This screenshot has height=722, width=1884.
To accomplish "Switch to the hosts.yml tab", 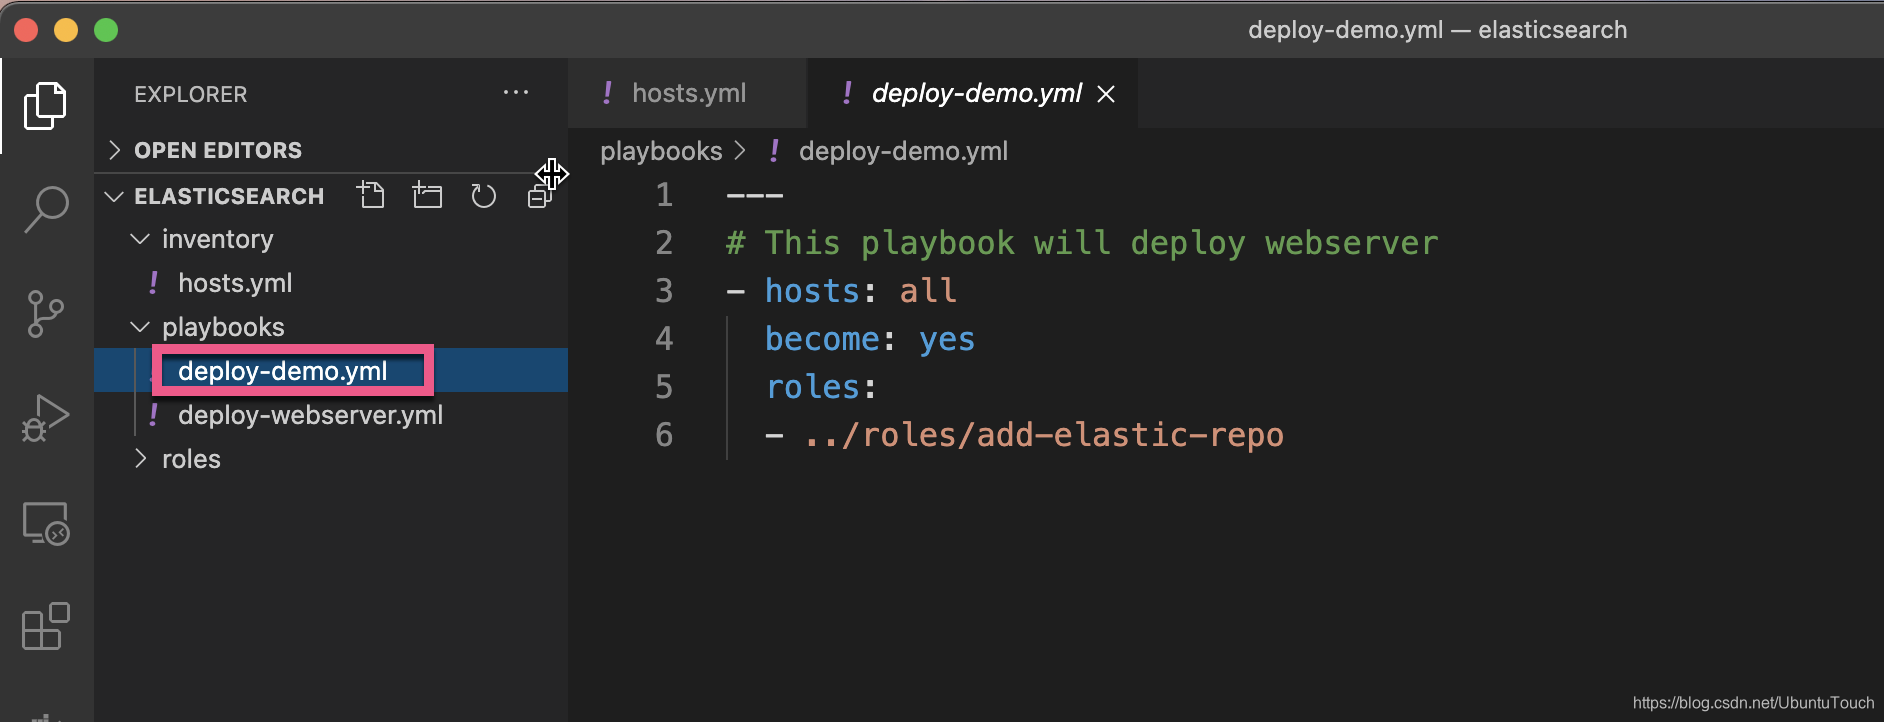I will pos(688,93).
